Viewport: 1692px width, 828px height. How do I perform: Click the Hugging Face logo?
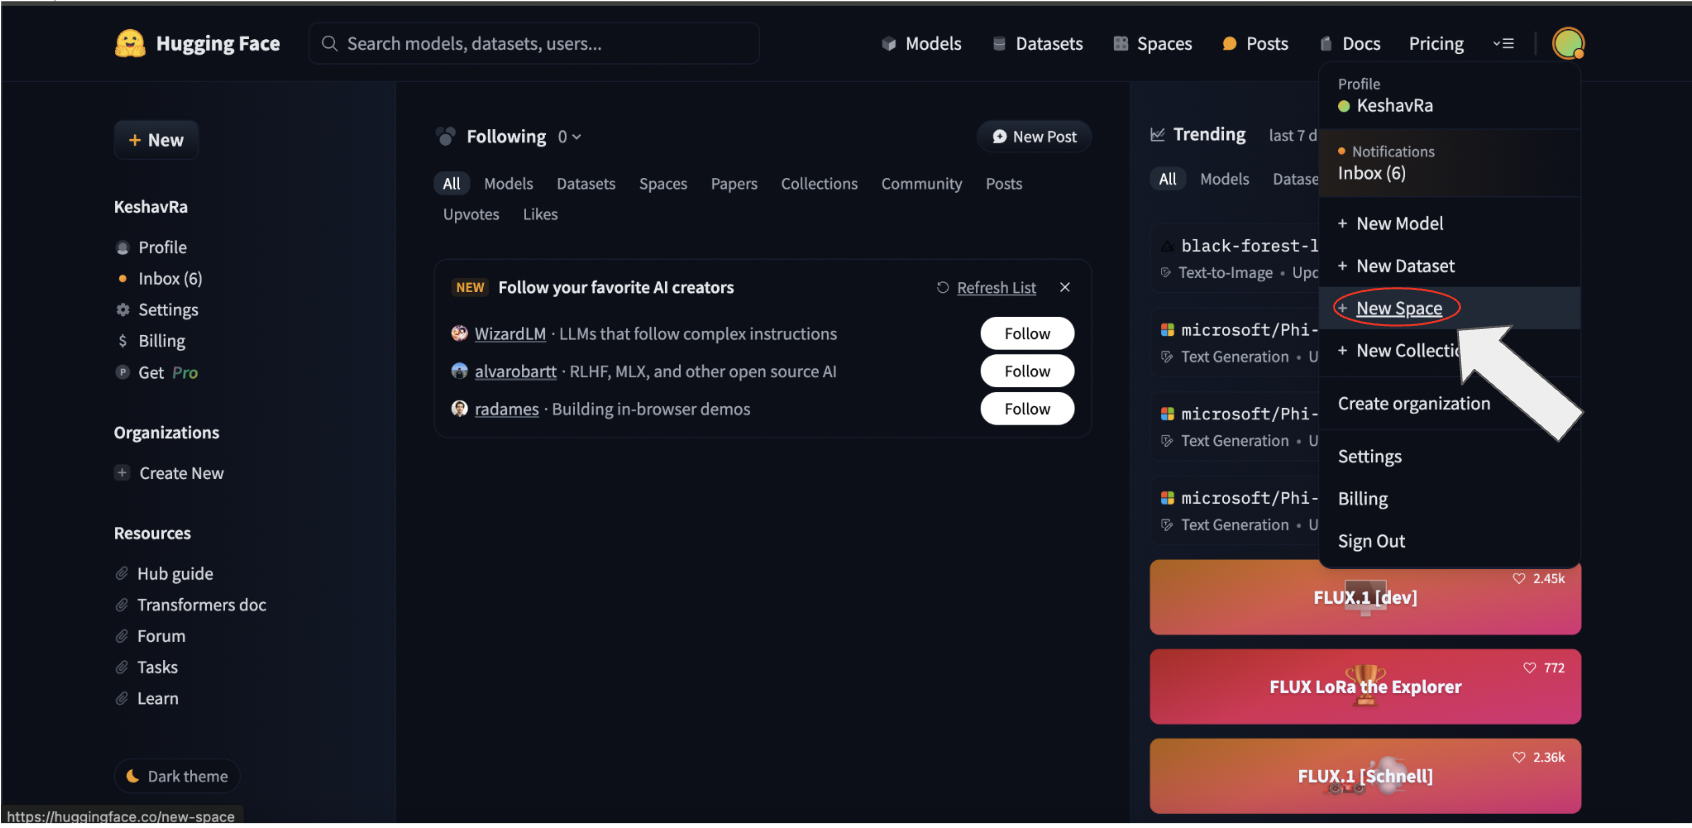pos(130,43)
